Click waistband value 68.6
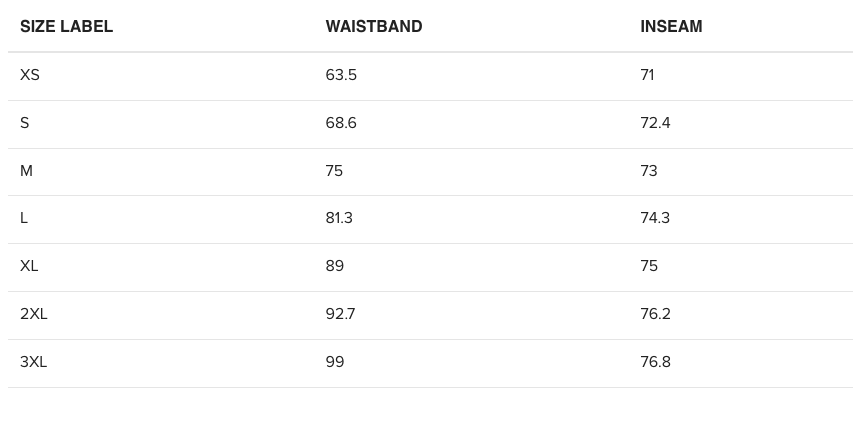Viewport: 863px width, 425px height. [x=341, y=123]
